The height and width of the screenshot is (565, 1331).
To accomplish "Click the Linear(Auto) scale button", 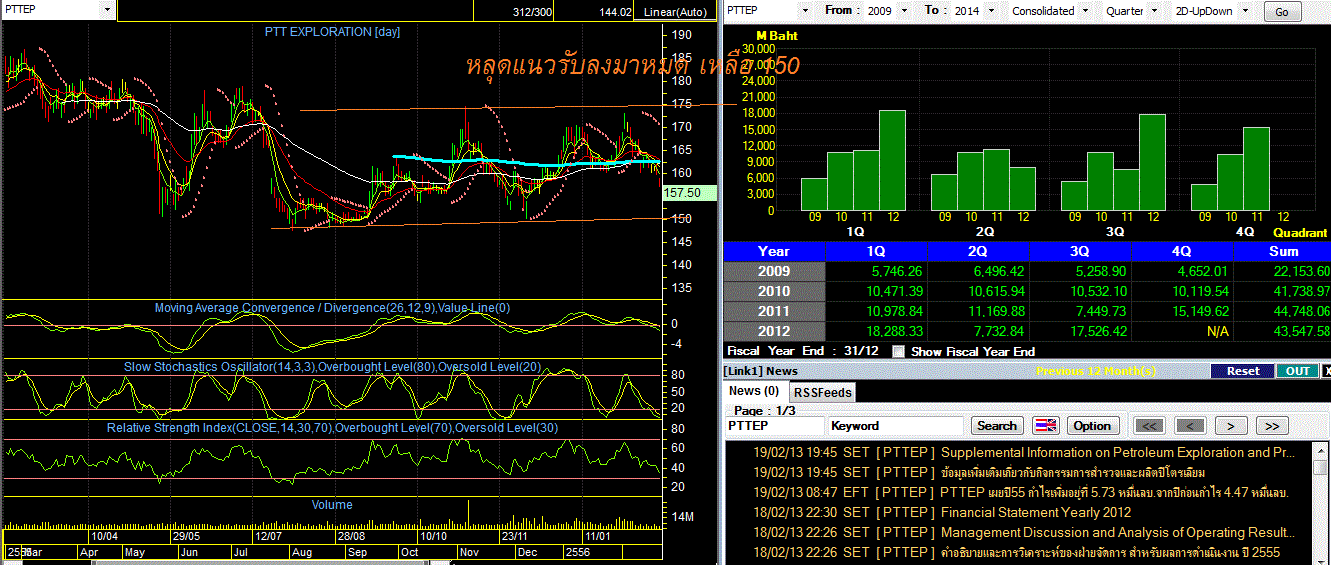I will [677, 12].
